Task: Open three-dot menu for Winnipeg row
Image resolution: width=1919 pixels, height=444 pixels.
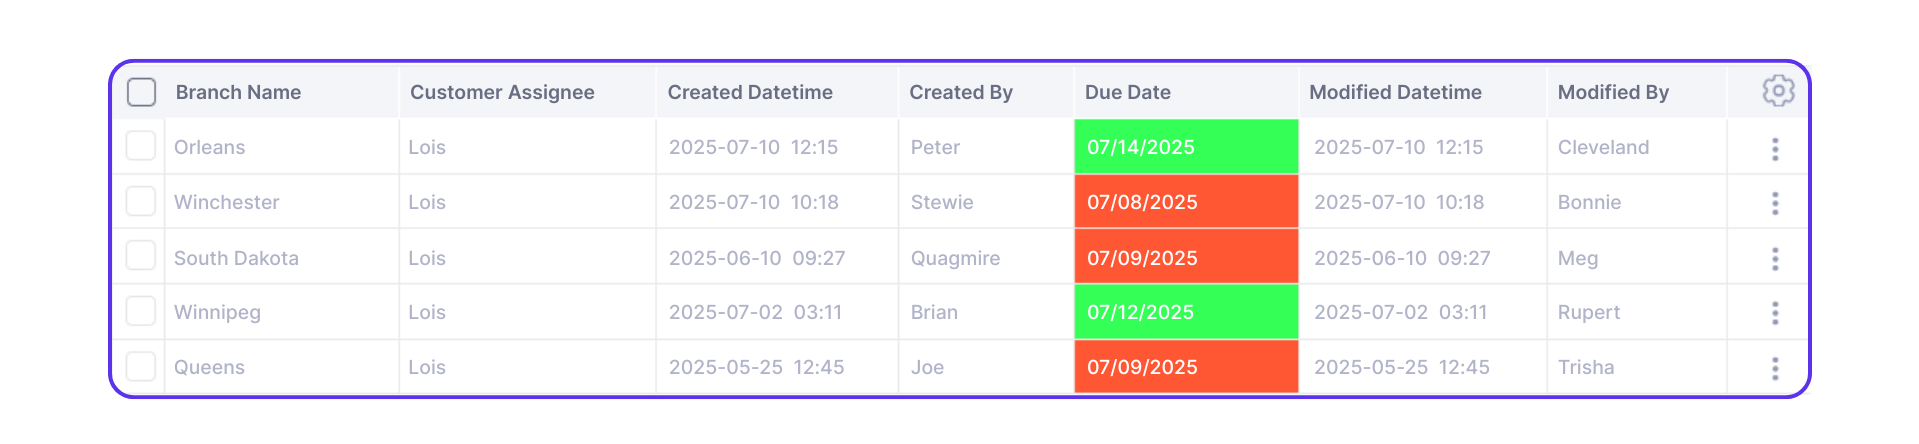Action: 1775,313
